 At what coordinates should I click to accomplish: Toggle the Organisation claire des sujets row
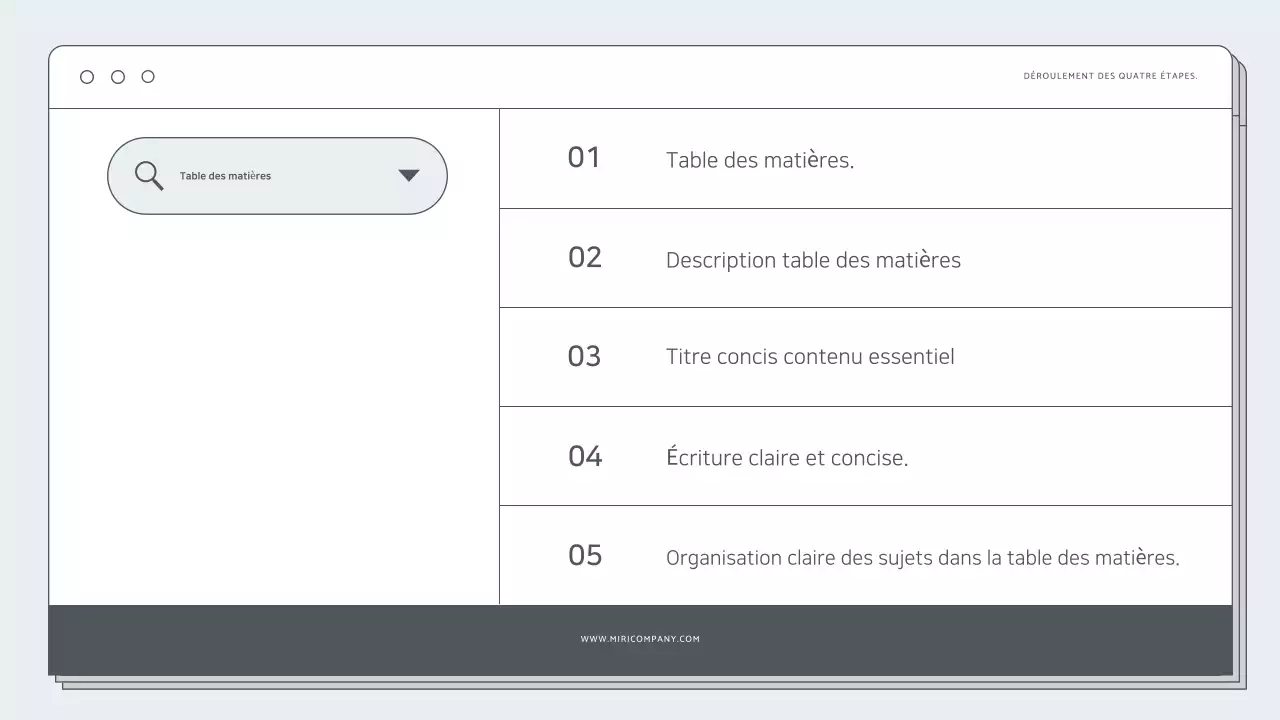[x=923, y=557]
